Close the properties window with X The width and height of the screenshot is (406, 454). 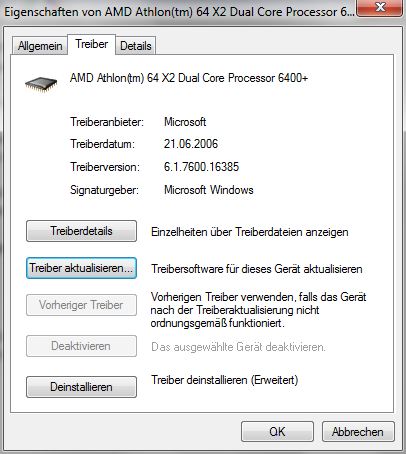coord(380,7)
